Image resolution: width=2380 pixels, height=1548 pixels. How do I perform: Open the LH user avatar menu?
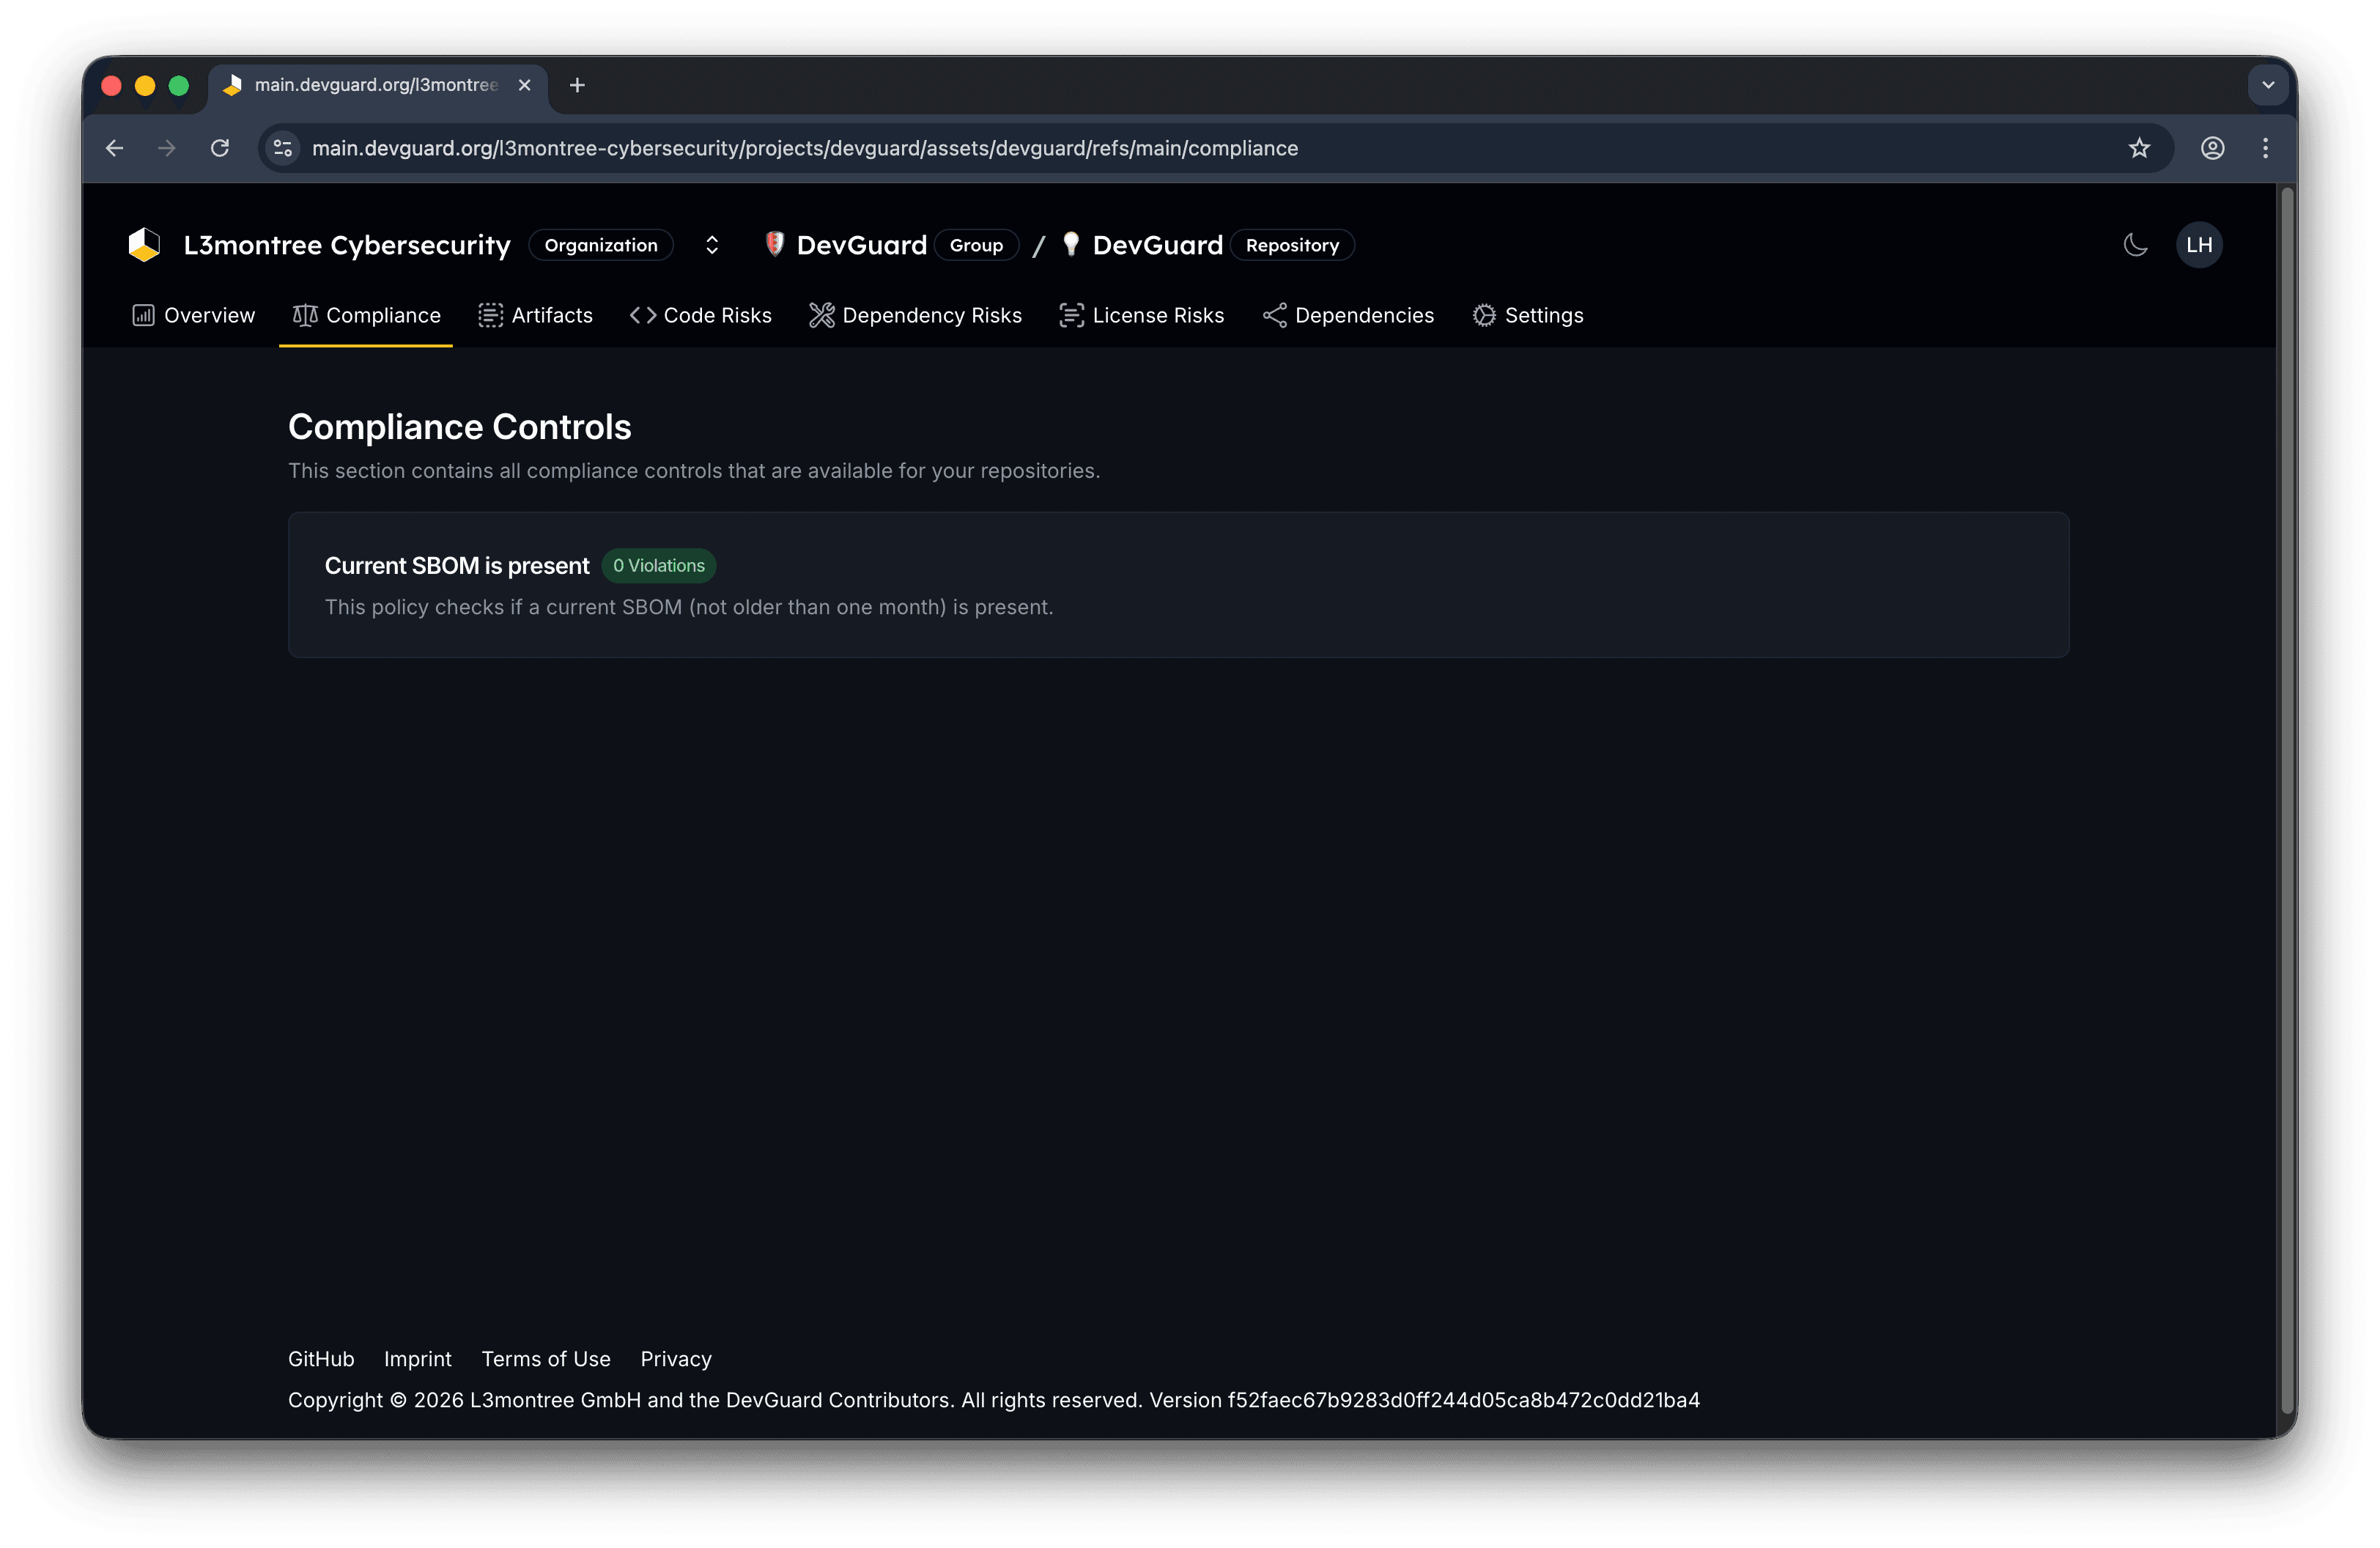click(x=2199, y=244)
